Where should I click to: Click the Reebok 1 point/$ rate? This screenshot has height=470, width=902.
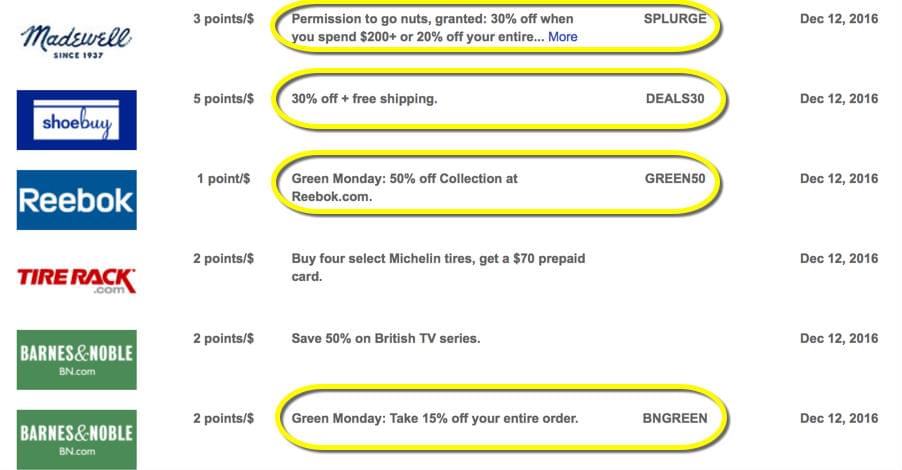(223, 179)
